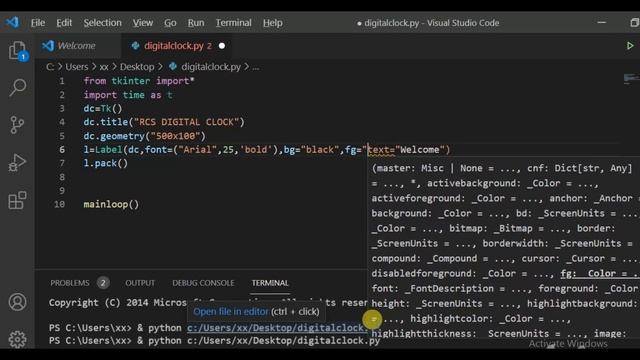640x360 pixels.
Task: Open the Search view in activity bar
Action: coord(17,87)
